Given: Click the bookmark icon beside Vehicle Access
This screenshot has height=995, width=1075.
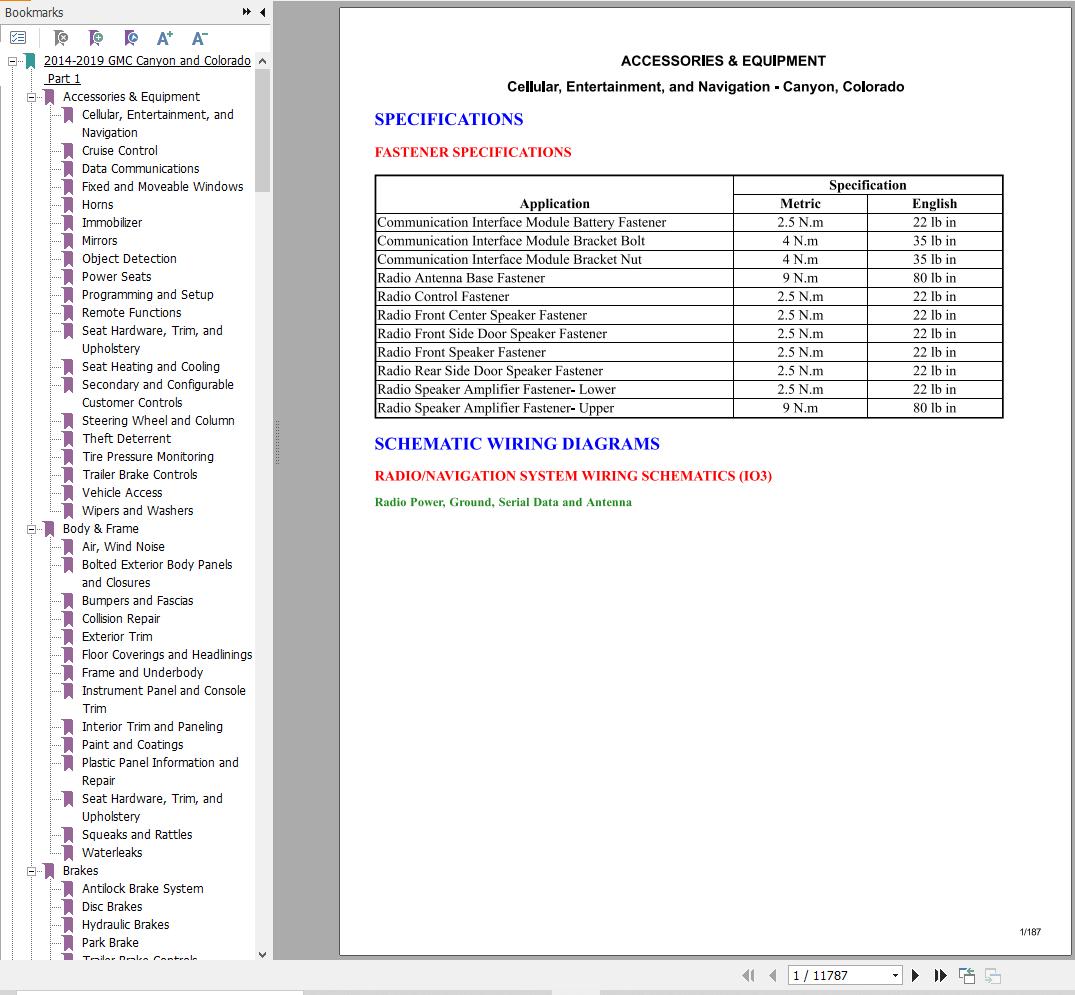Looking at the screenshot, I should [x=69, y=493].
